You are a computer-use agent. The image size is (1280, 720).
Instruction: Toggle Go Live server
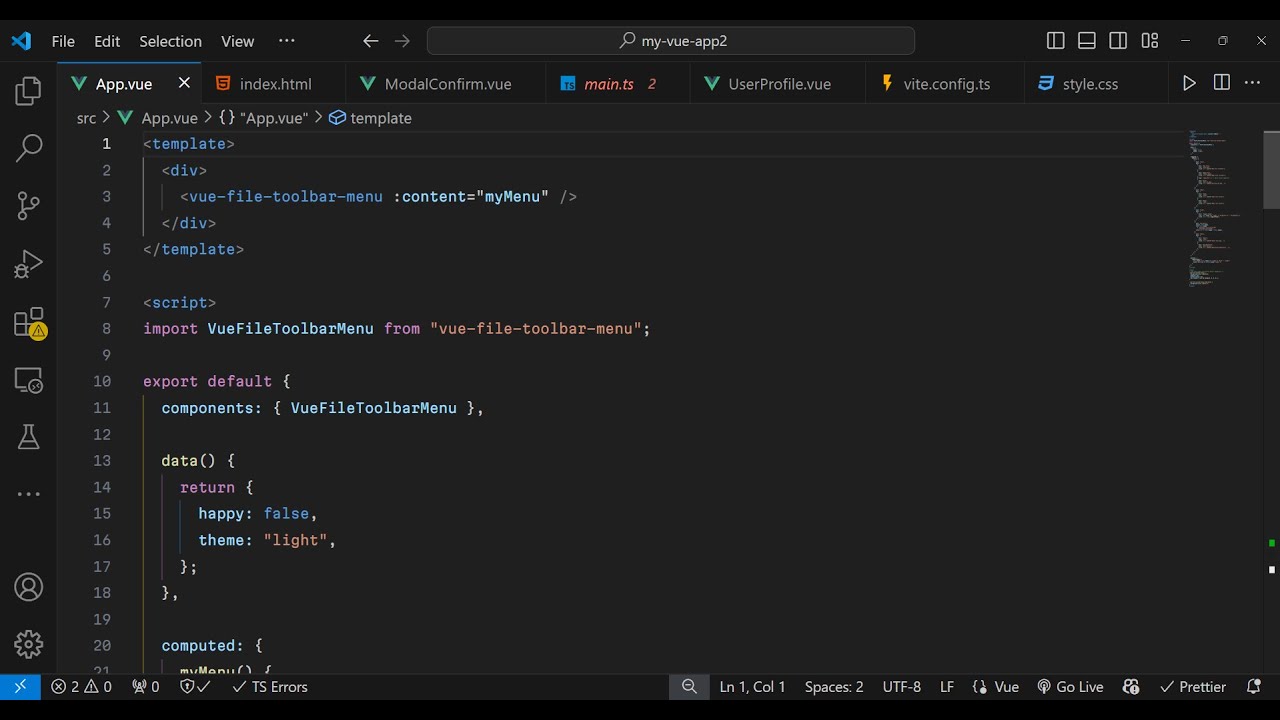coord(1070,687)
